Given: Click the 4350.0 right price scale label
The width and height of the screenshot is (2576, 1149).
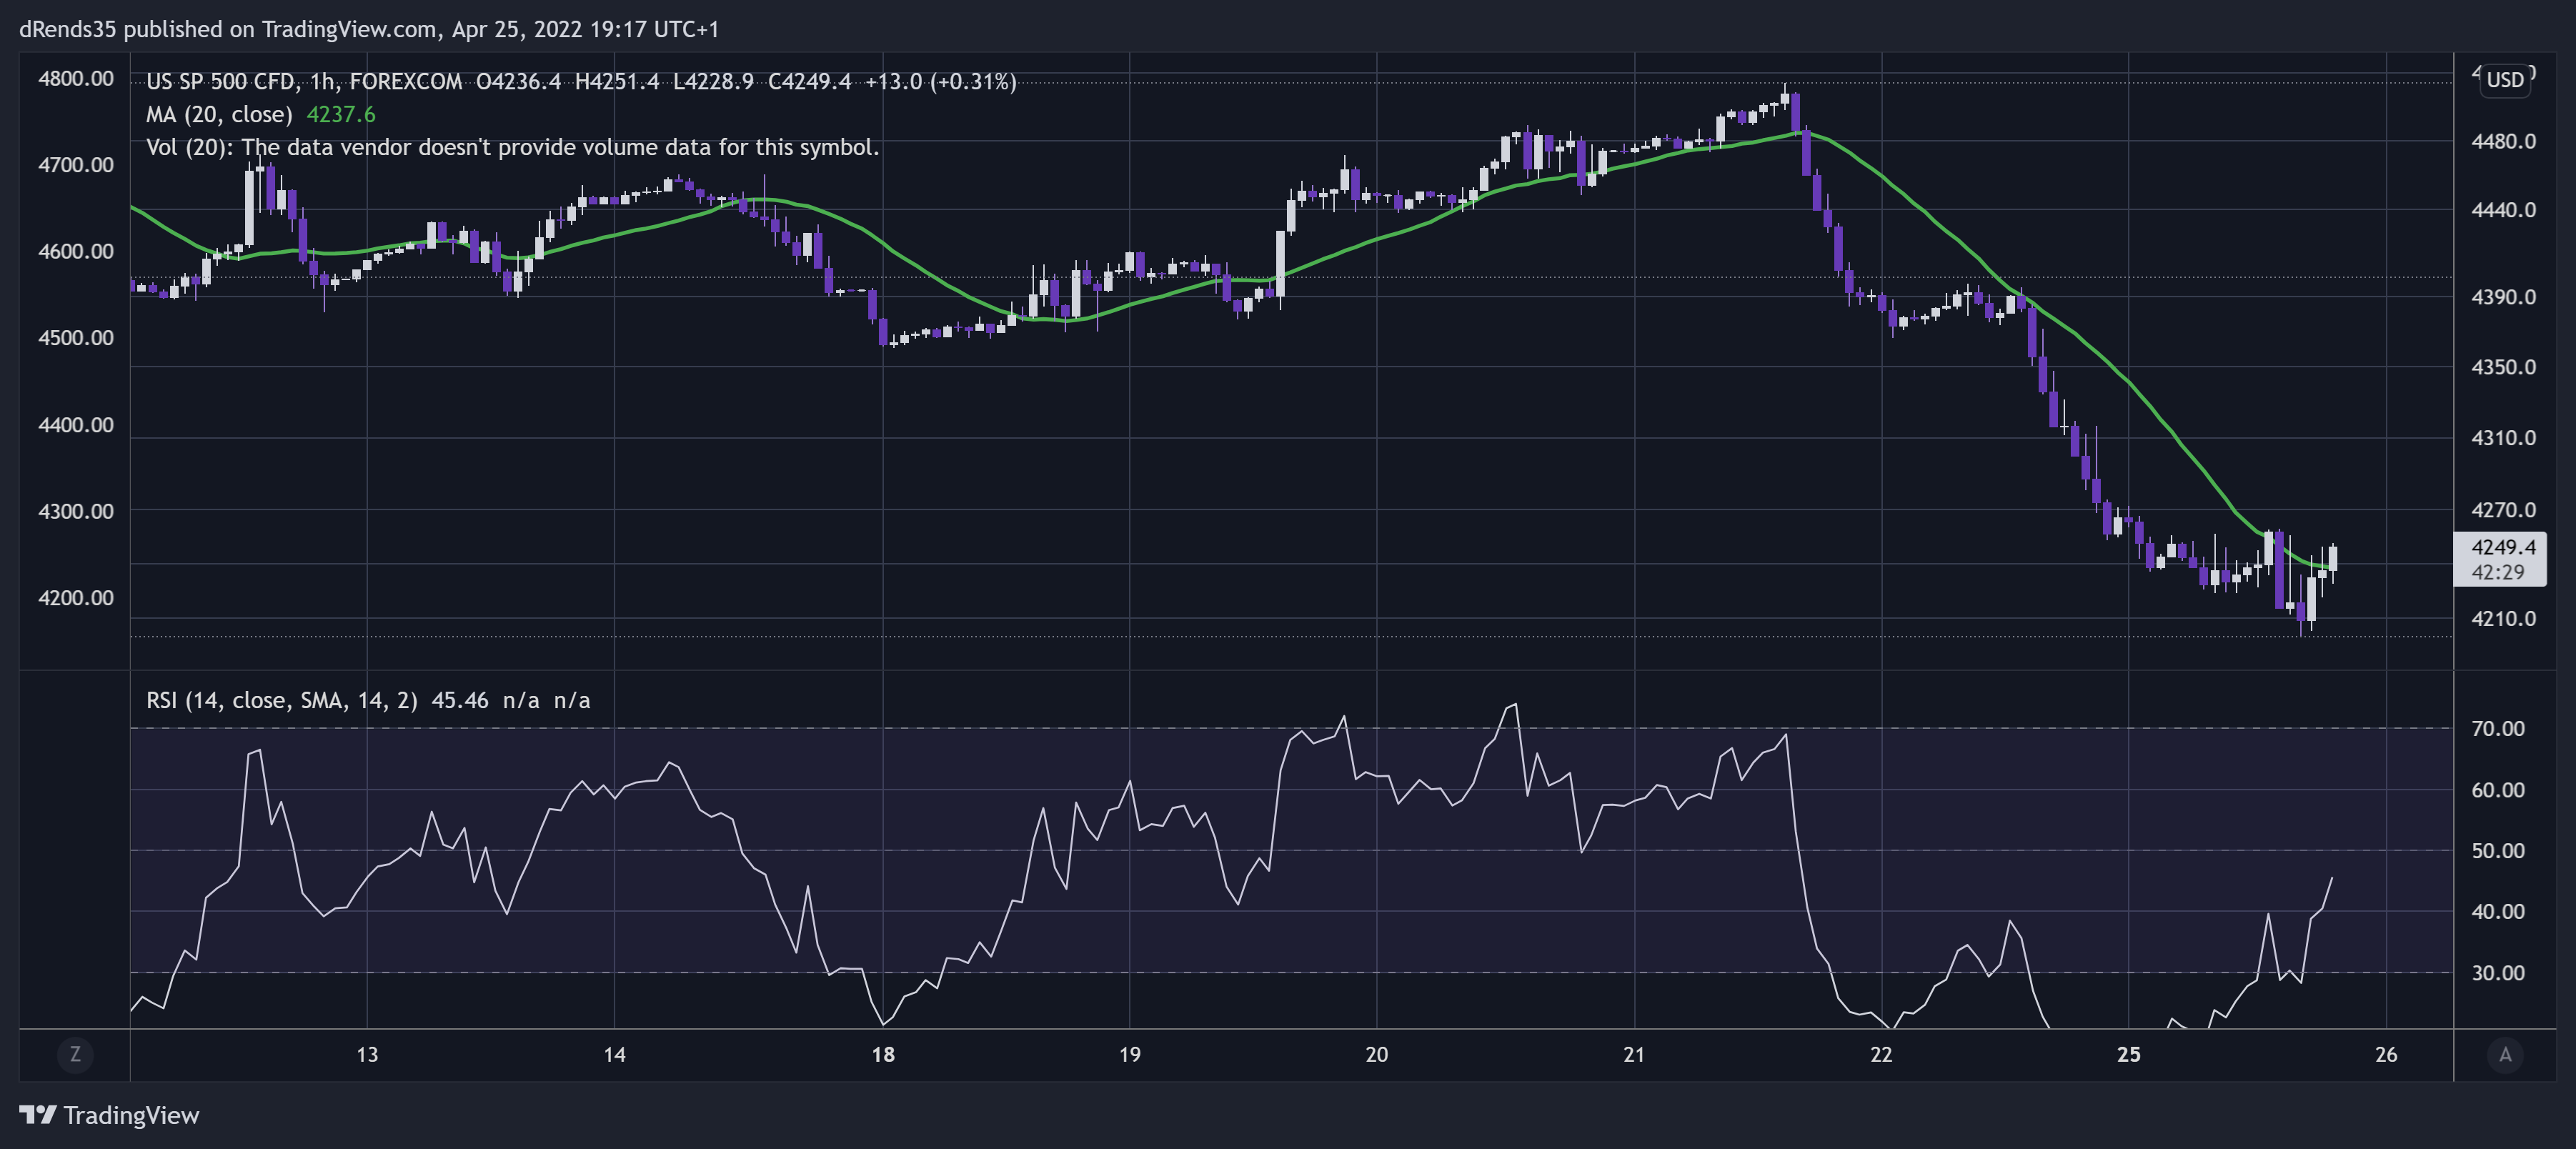Looking at the screenshot, I should click(2503, 367).
